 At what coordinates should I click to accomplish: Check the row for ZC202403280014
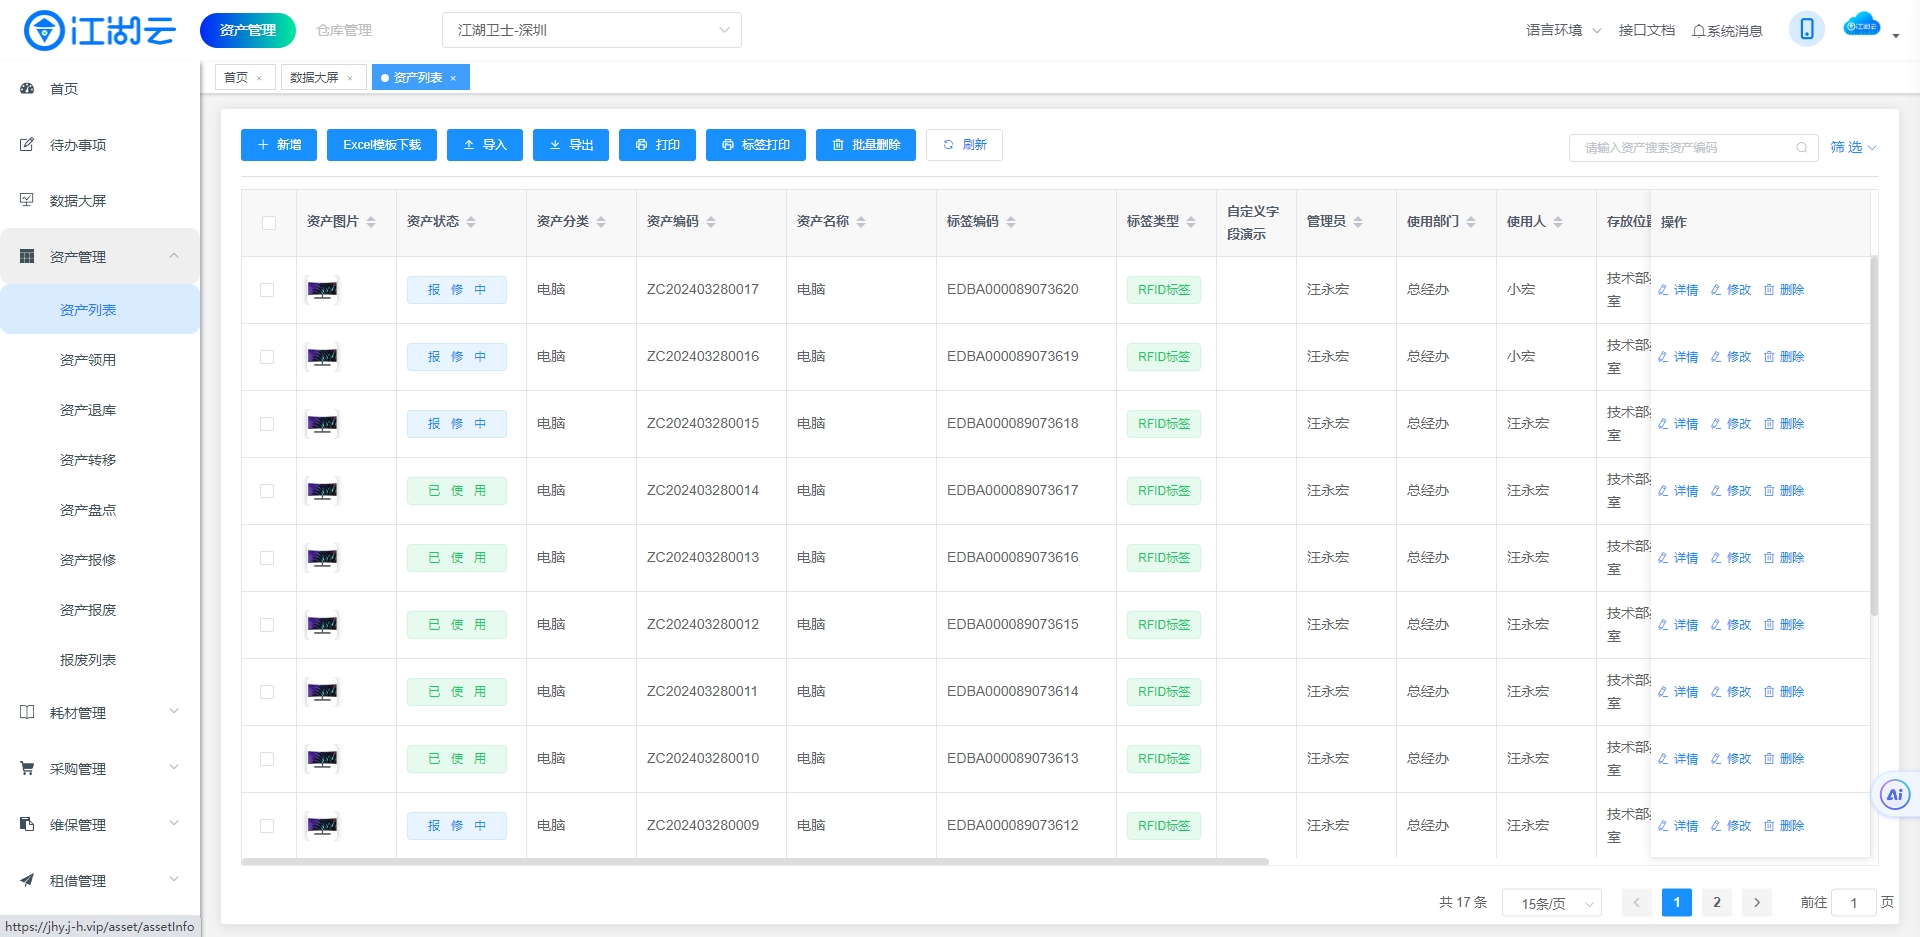click(x=267, y=491)
